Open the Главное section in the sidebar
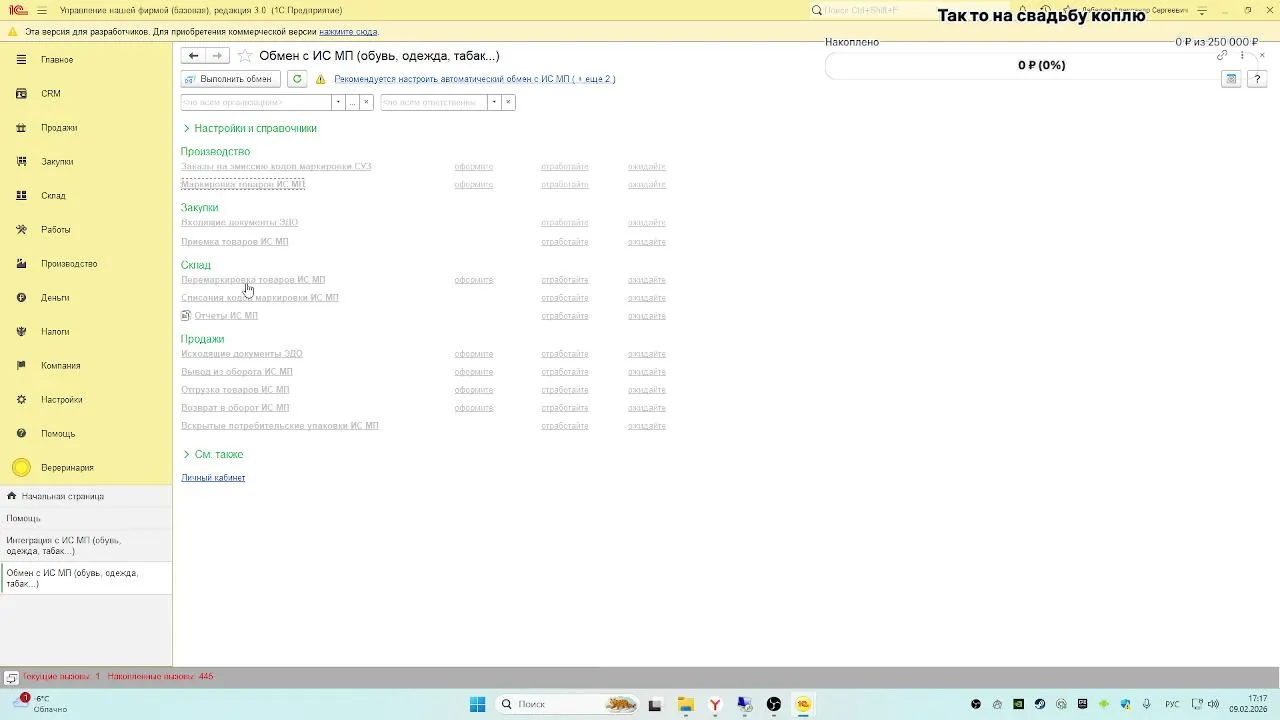Screen dimensions: 1280x720 pos(57,60)
